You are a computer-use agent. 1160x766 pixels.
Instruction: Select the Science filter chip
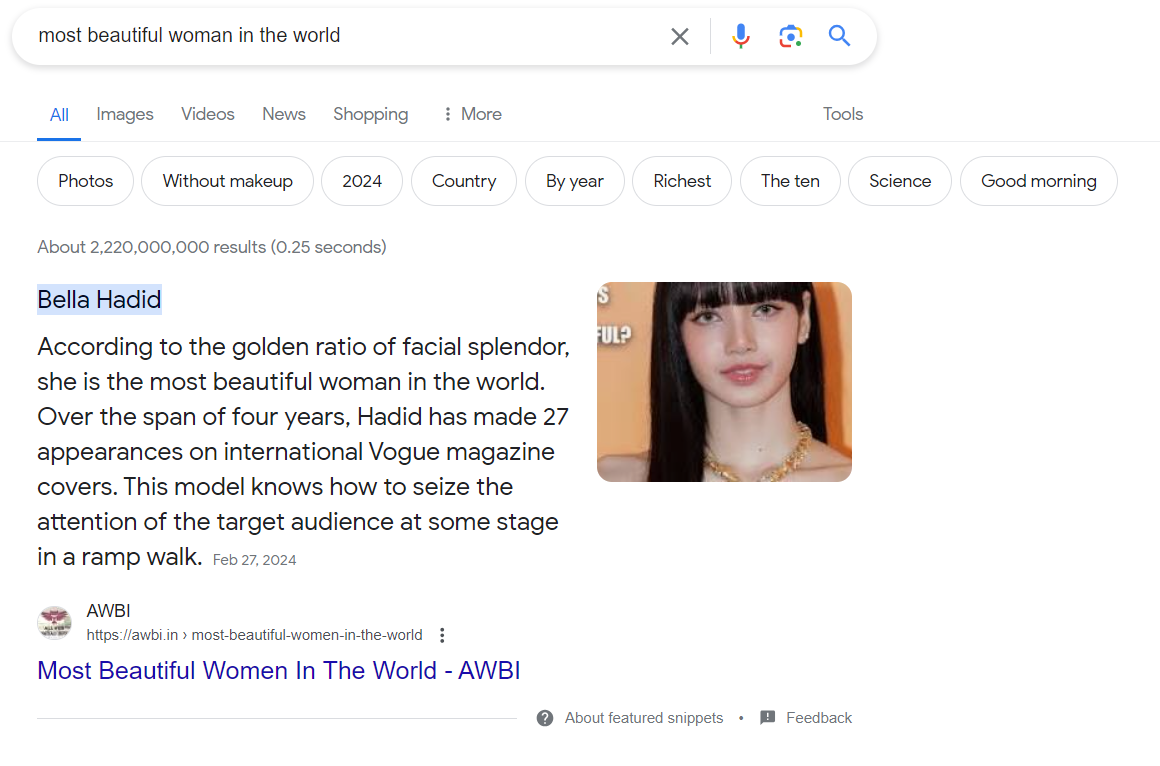(x=900, y=181)
